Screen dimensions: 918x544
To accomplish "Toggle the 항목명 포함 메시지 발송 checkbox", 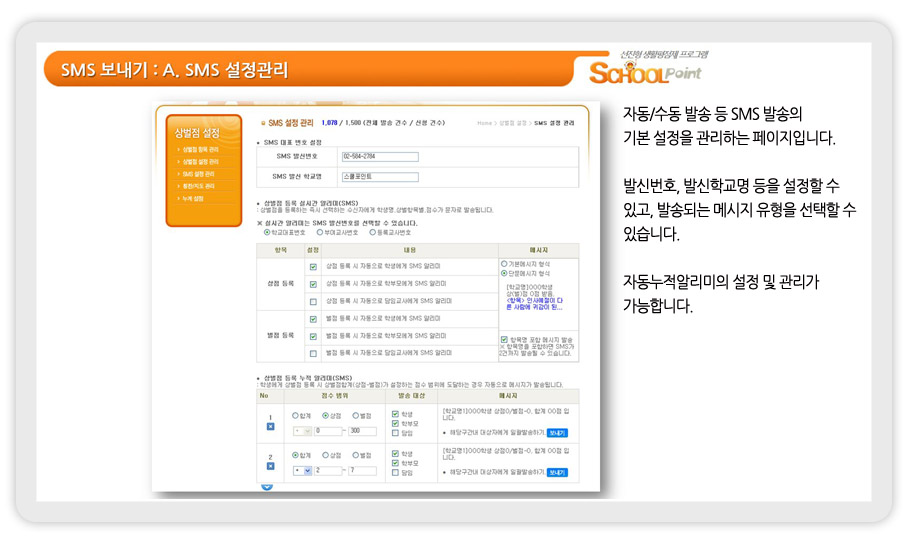I will tap(504, 340).
